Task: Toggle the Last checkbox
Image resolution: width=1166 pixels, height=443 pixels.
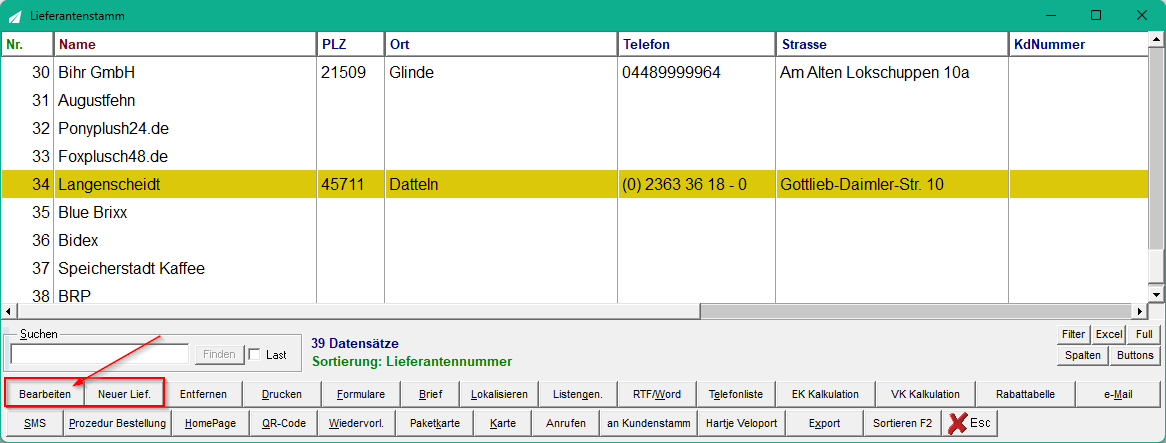Action: 254,355
